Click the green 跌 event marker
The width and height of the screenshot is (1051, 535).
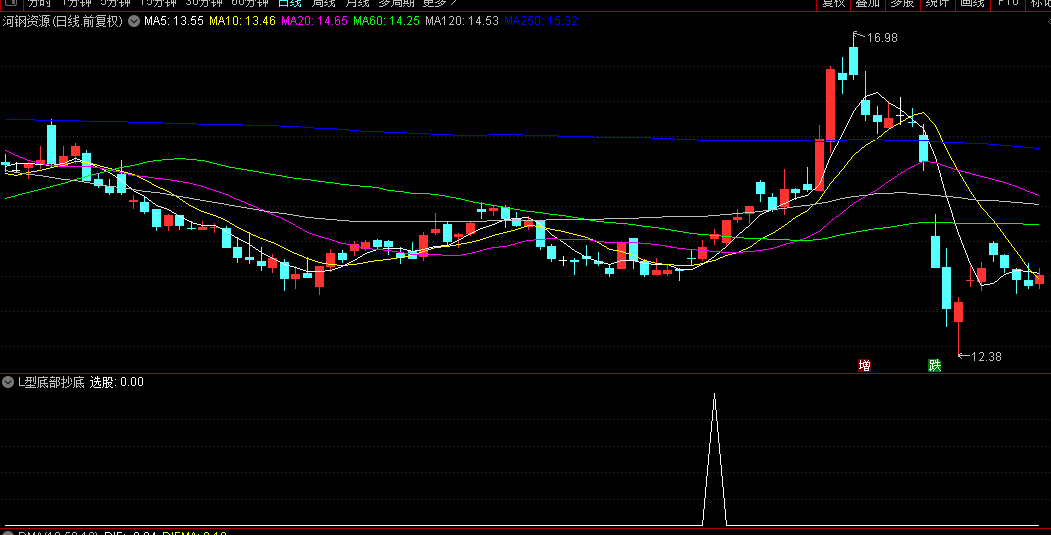[934, 365]
